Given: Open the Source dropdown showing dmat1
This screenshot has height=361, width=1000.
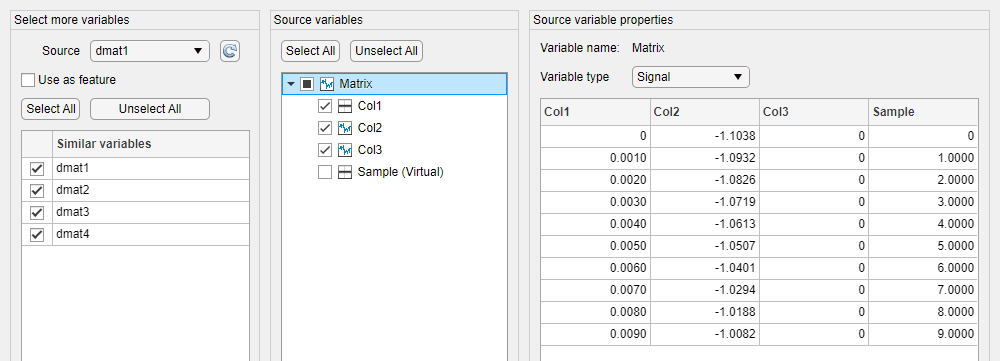Looking at the screenshot, I should [x=150, y=51].
